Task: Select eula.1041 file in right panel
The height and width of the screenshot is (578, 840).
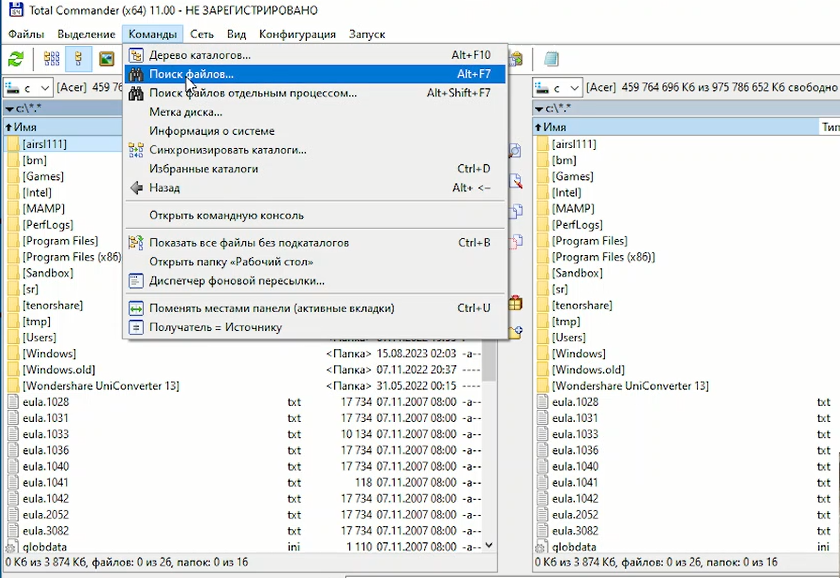Action: click(x=575, y=483)
